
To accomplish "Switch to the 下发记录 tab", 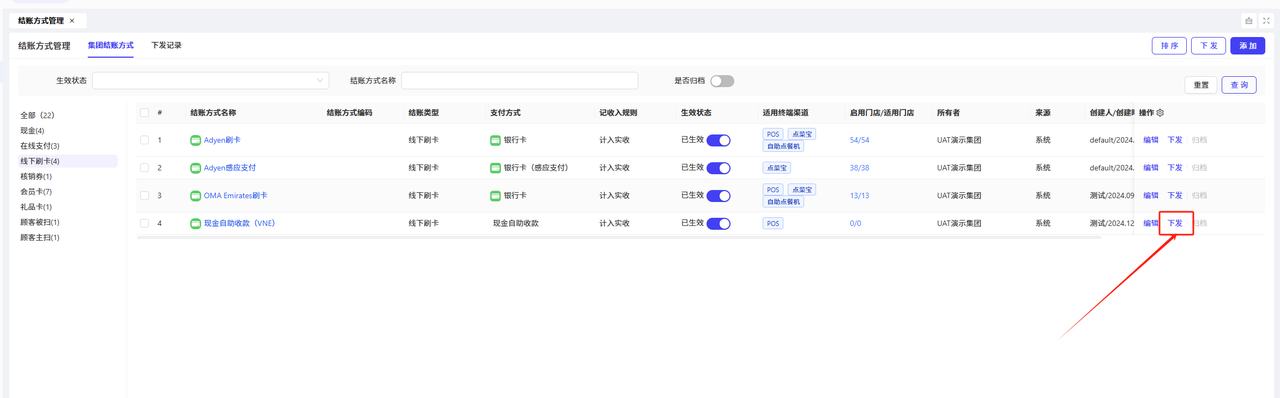I will tap(166, 45).
